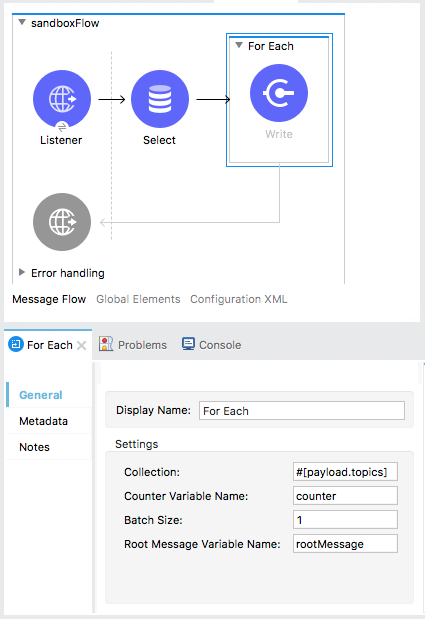Click the Collection expression field
Screen dimensions: 425x619
tap(345, 472)
